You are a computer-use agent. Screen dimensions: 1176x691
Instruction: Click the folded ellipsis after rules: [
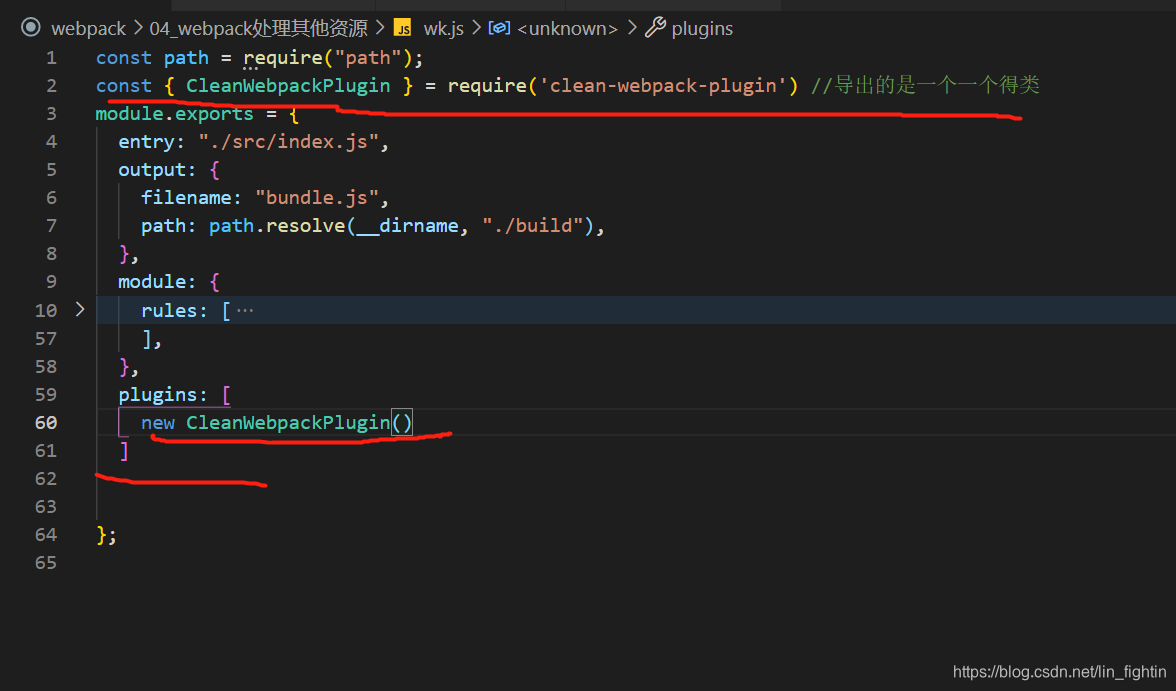pos(245,311)
